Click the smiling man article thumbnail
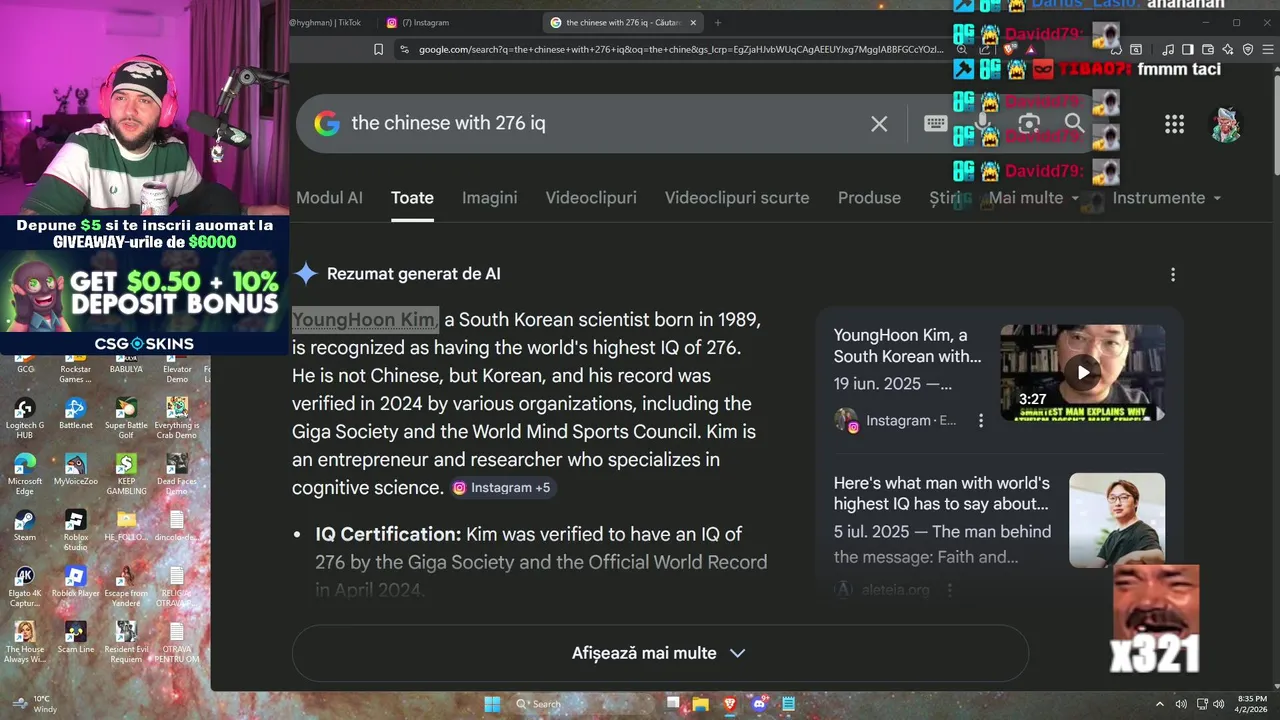The width and height of the screenshot is (1280, 720). tap(1117, 520)
